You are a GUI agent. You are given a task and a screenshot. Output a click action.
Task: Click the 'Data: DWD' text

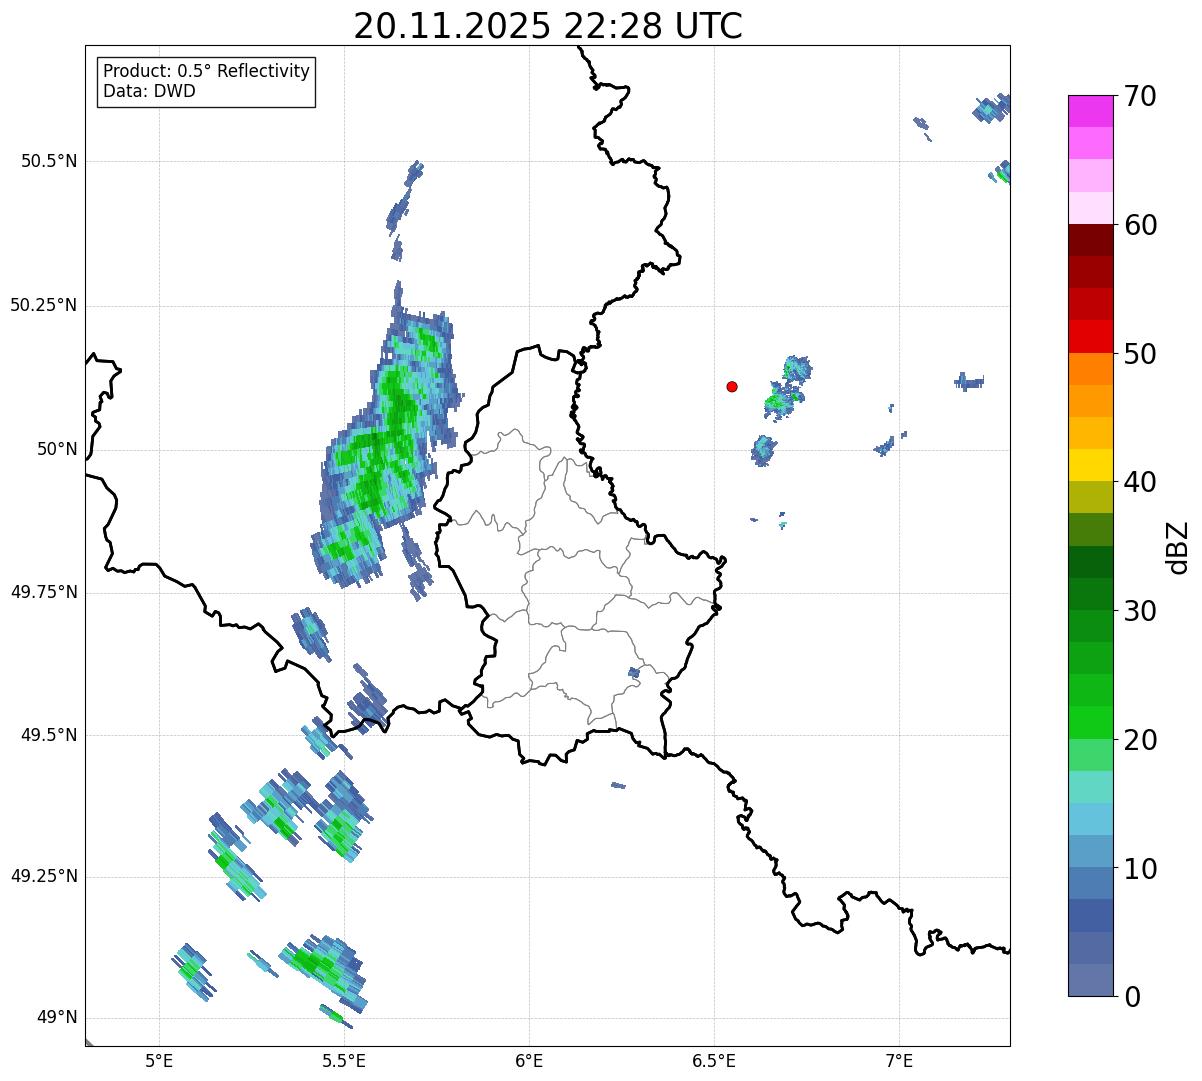point(149,91)
